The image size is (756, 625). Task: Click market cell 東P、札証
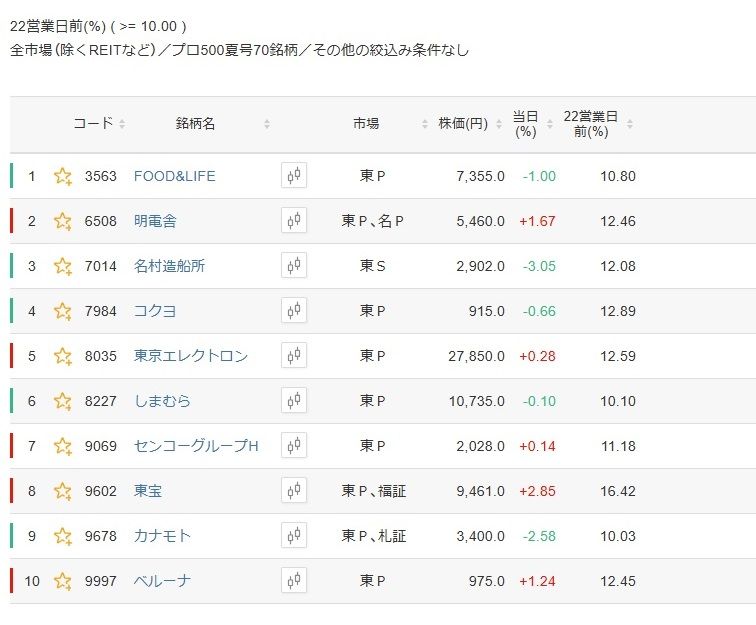pos(374,536)
